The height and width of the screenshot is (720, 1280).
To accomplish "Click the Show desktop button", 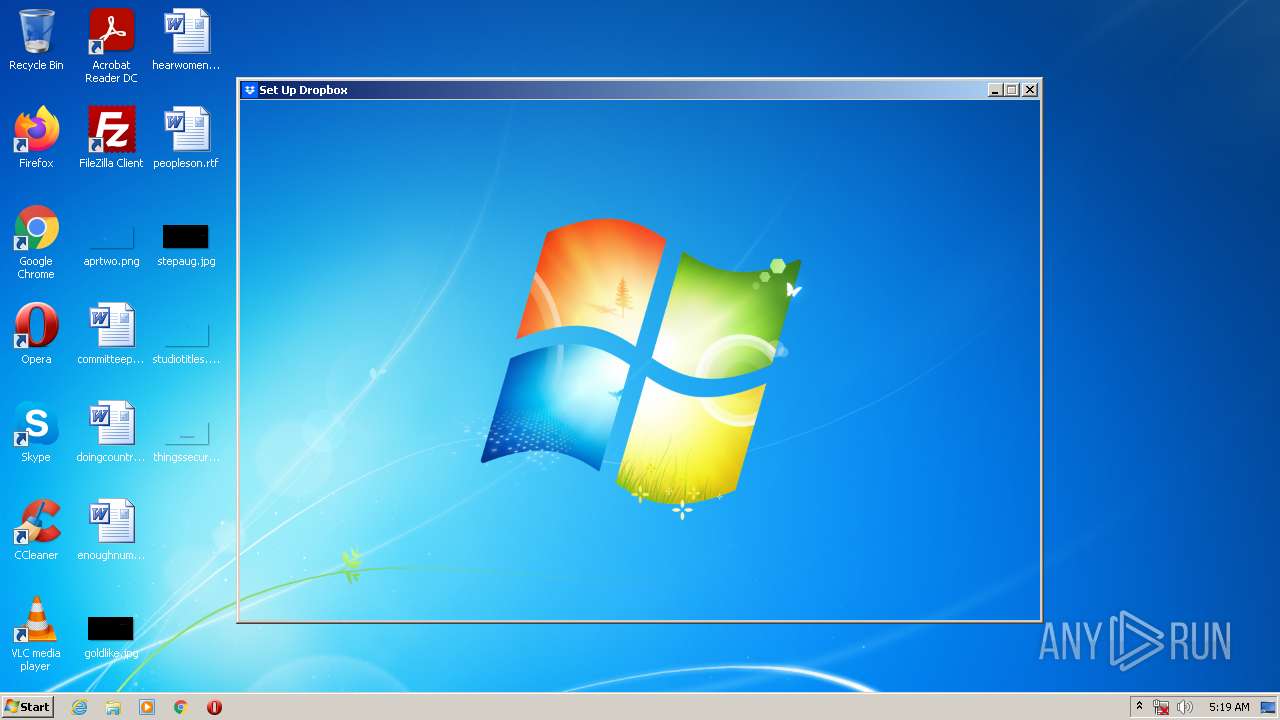I will pos(1268,707).
